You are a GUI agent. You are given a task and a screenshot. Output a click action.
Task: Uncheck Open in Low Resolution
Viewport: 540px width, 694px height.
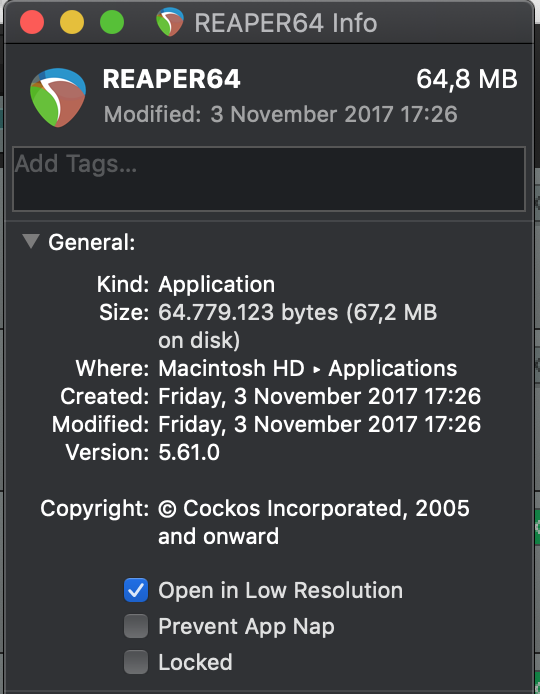click(136, 590)
